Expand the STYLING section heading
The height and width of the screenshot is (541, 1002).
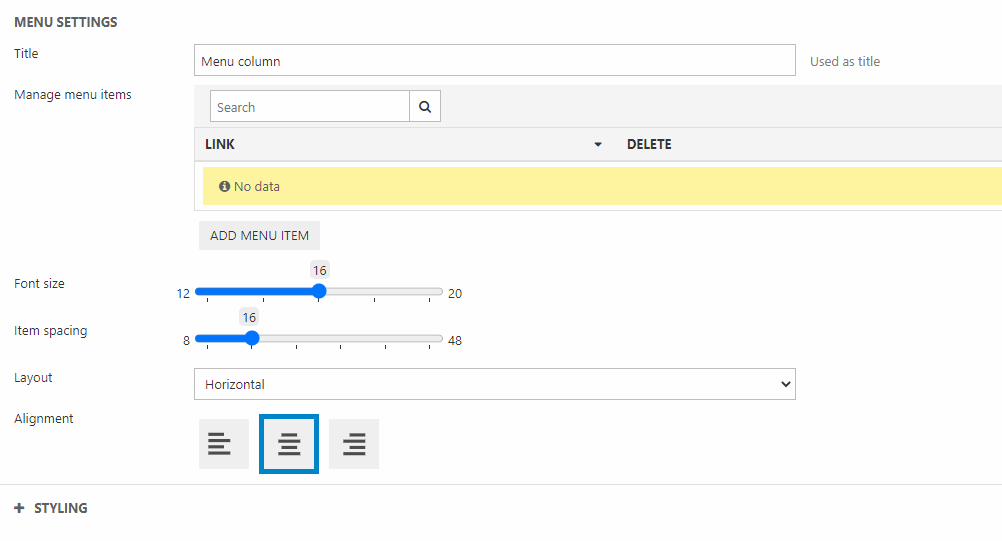tap(61, 508)
